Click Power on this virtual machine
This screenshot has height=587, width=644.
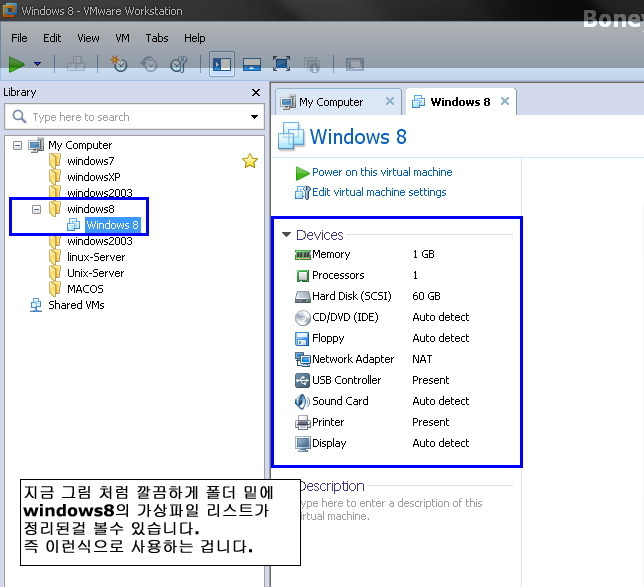(382, 172)
